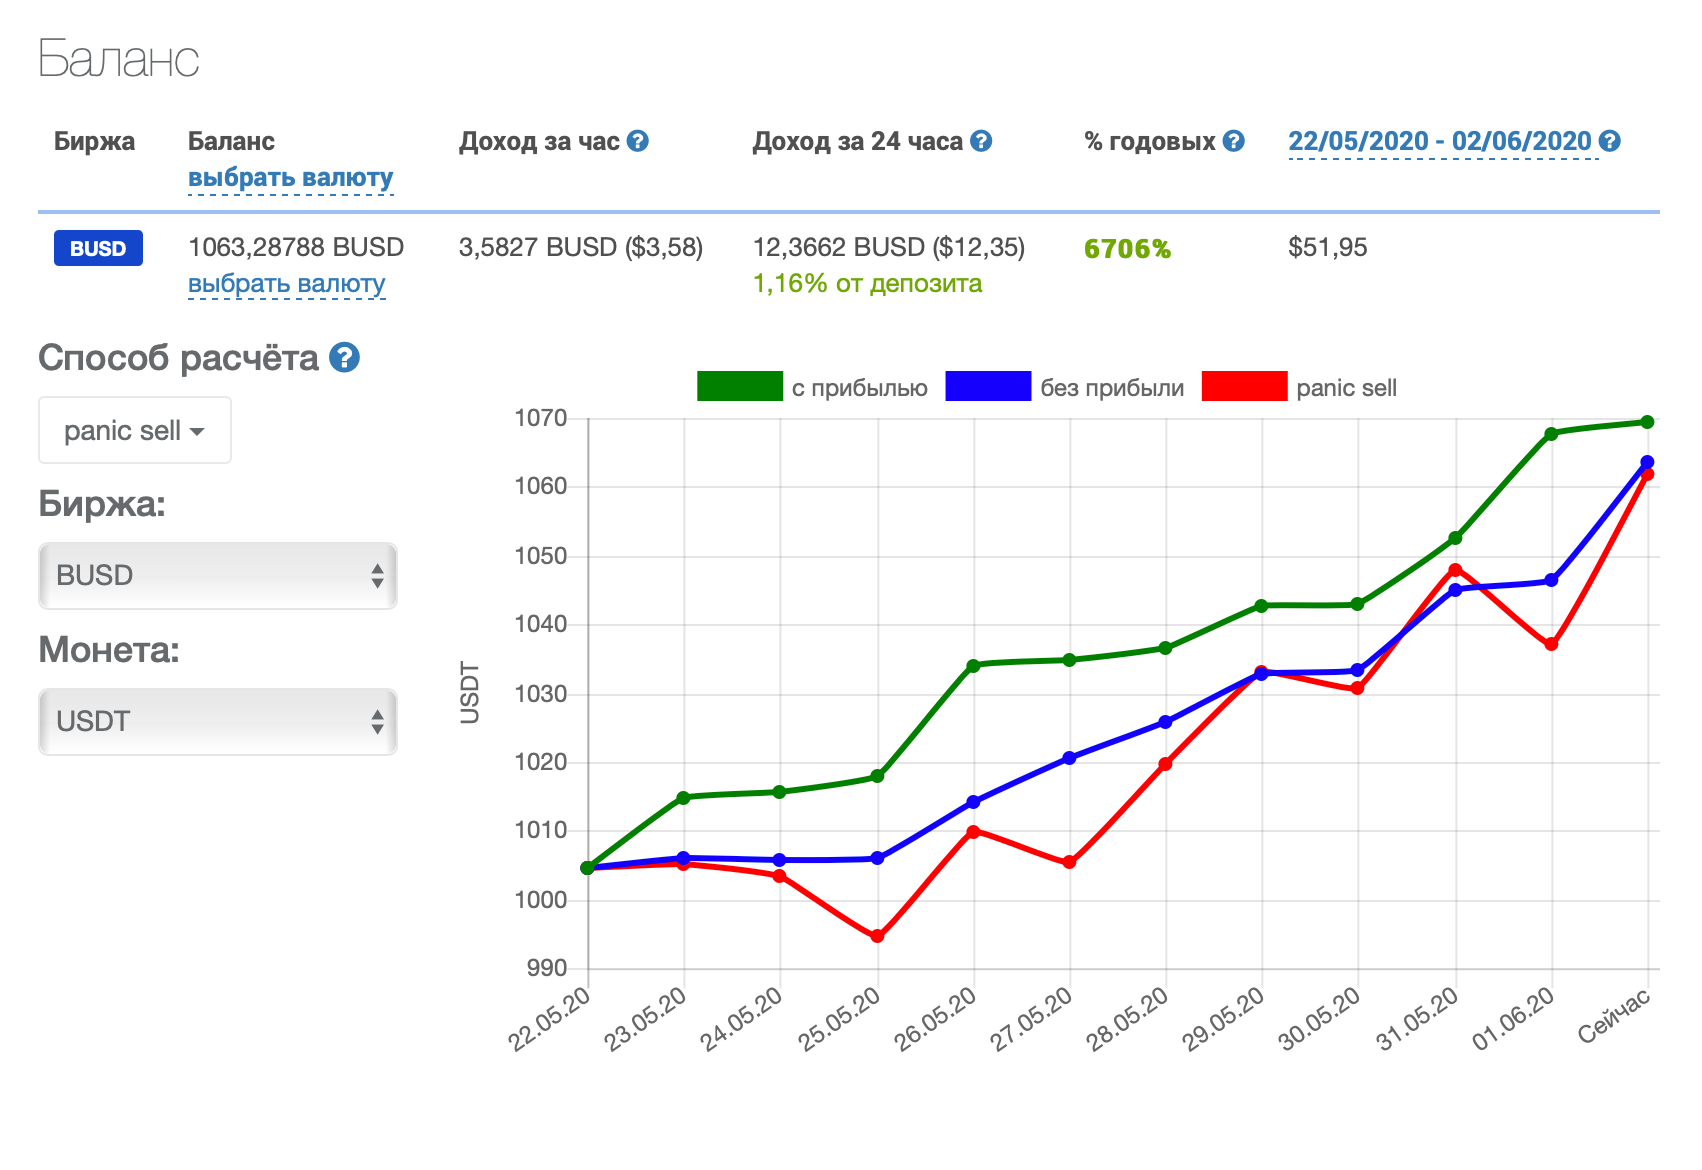Click red panic sell point on 01.06.20
The height and width of the screenshot is (1170, 1702).
point(1551,644)
